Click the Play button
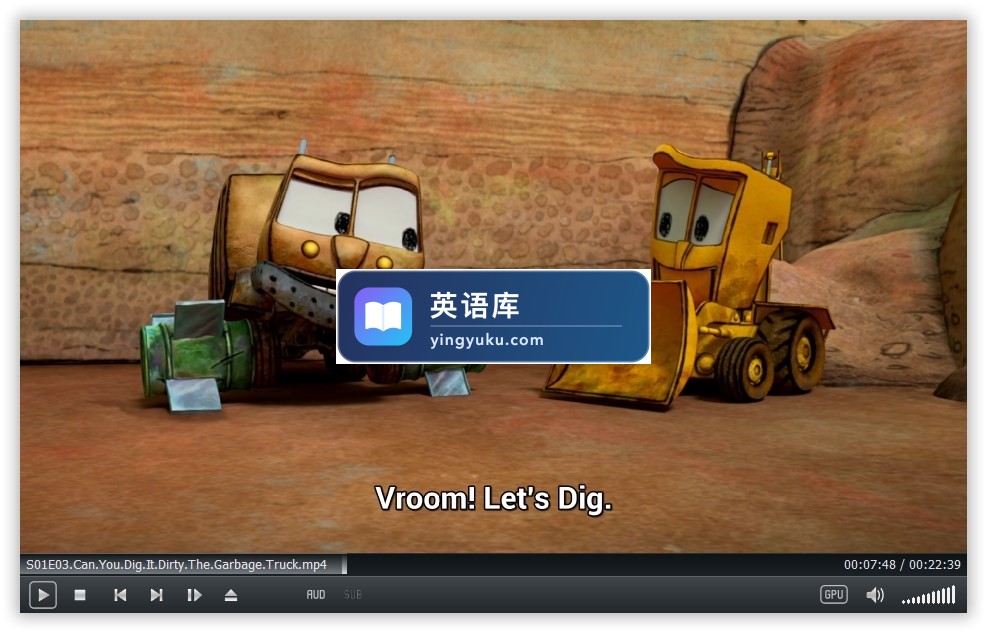987x633 pixels. (43, 595)
